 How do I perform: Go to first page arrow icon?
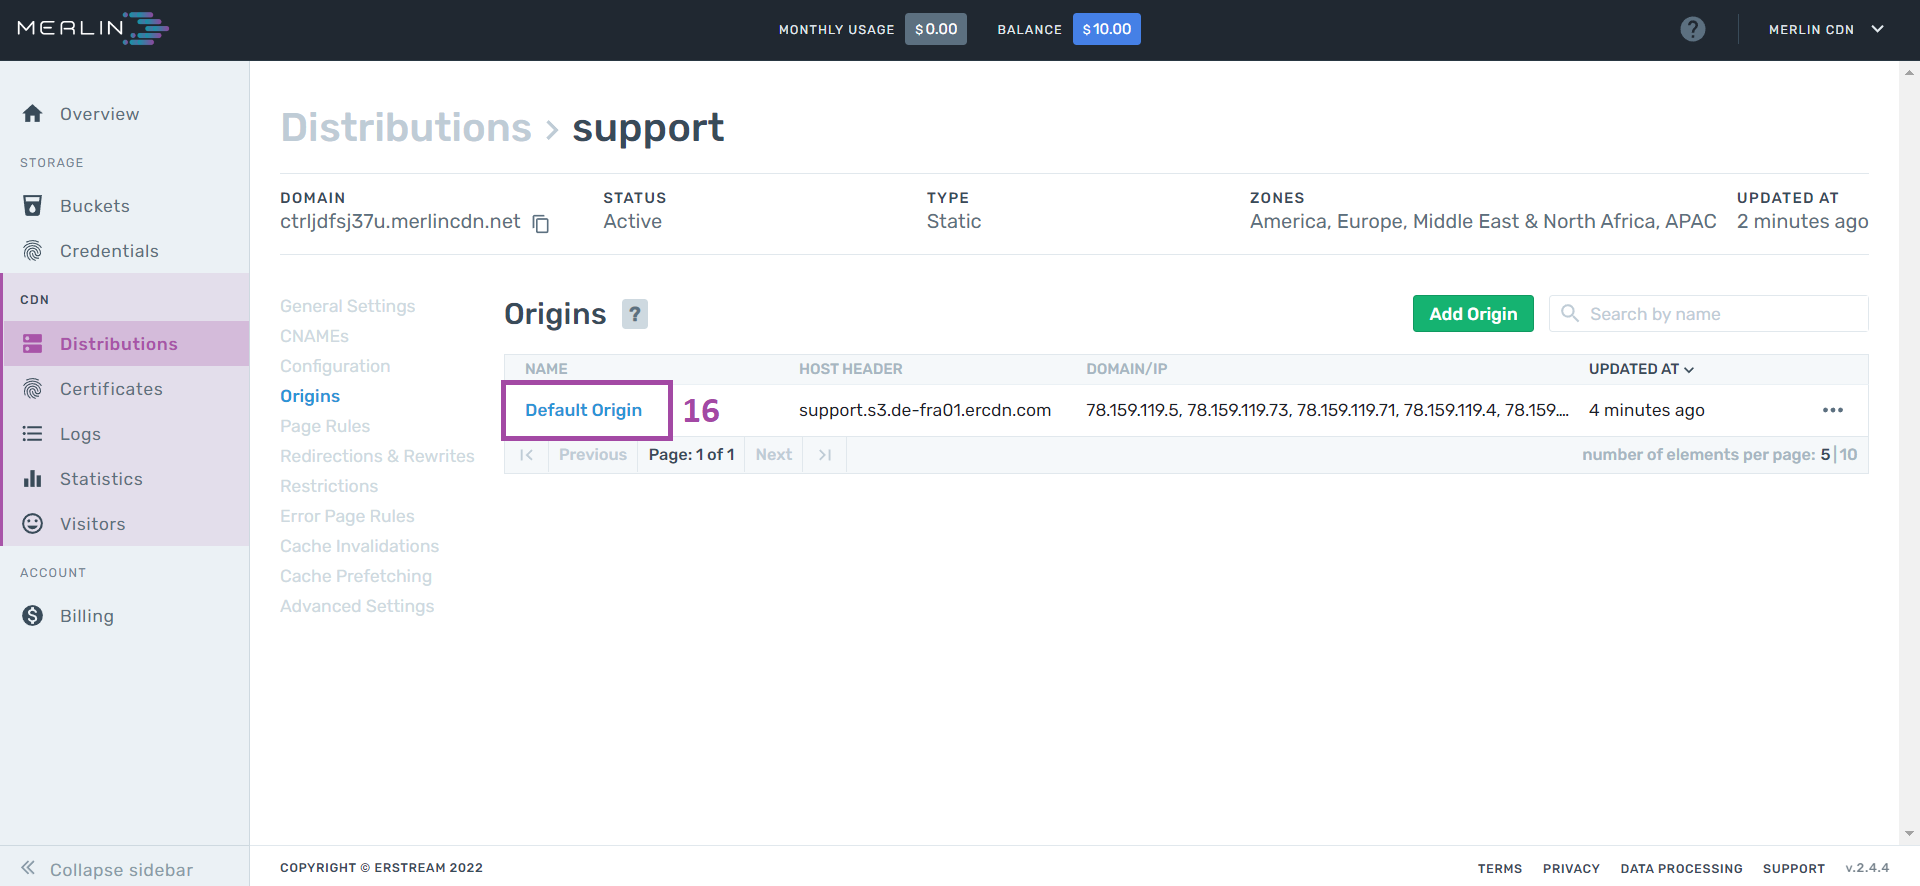point(526,455)
